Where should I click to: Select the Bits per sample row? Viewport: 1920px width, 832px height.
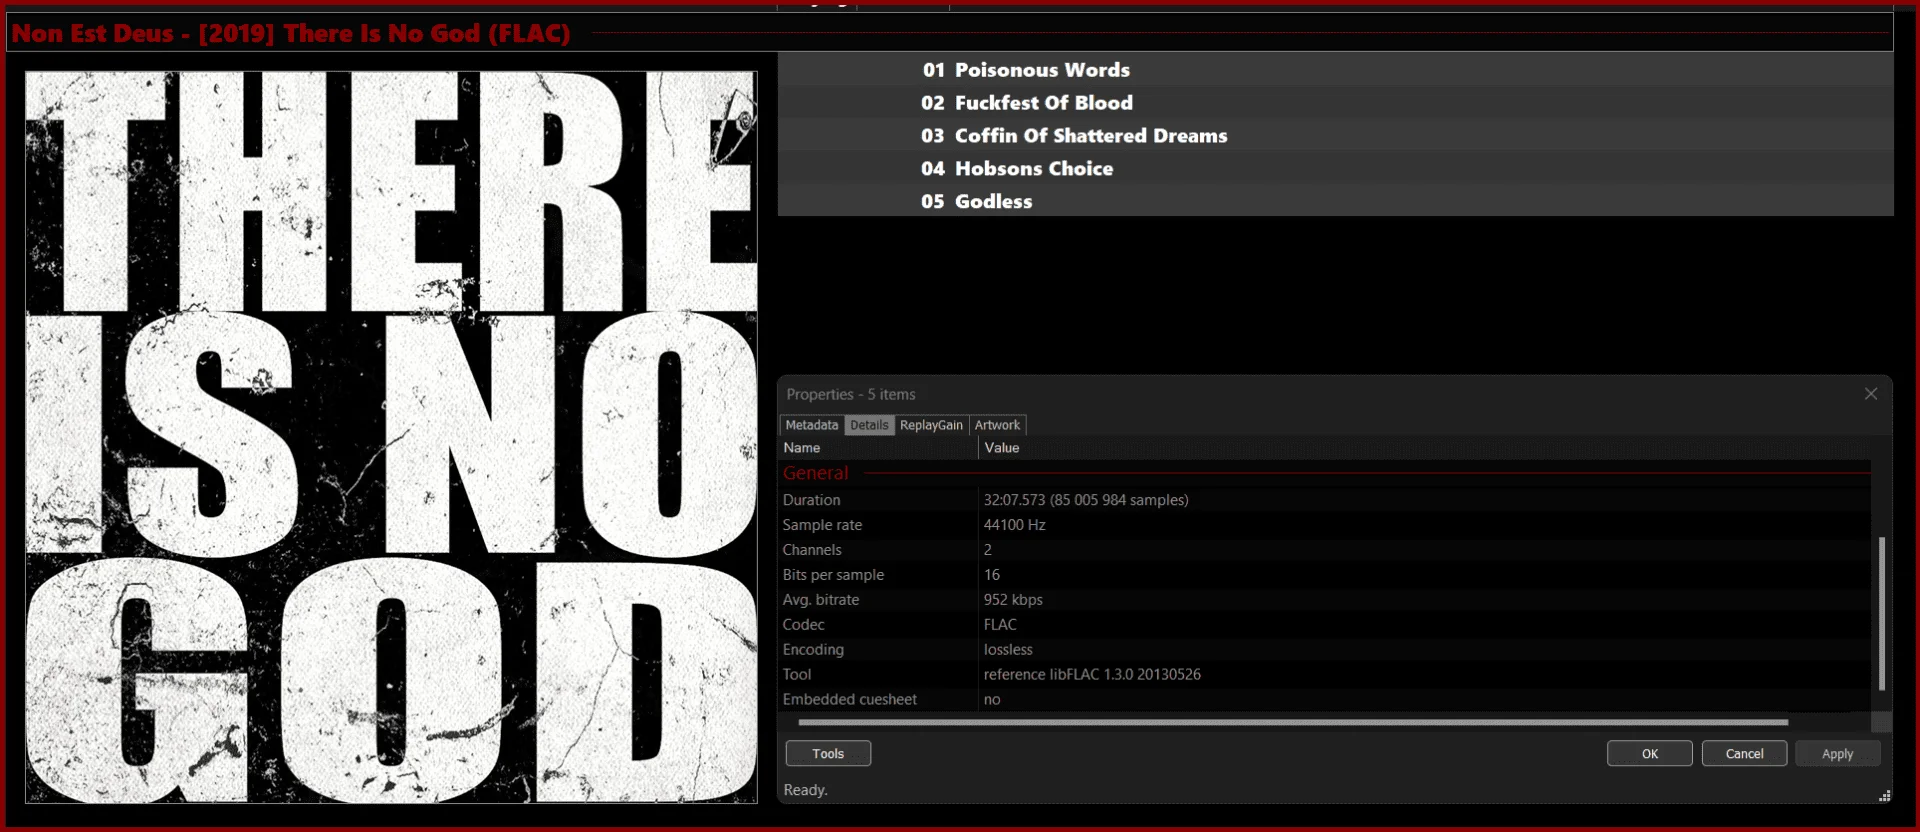[x=1325, y=575]
